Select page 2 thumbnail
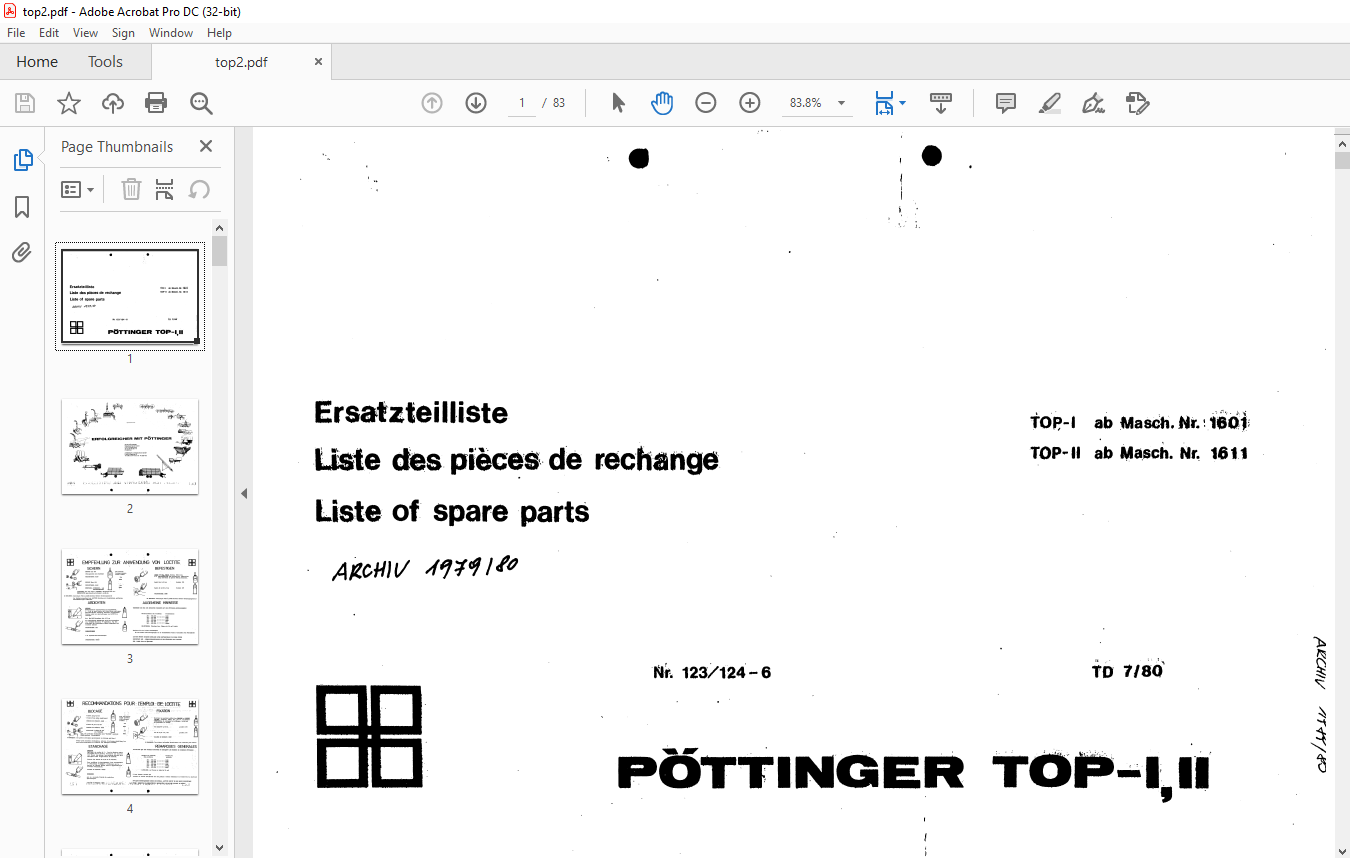 pos(130,446)
